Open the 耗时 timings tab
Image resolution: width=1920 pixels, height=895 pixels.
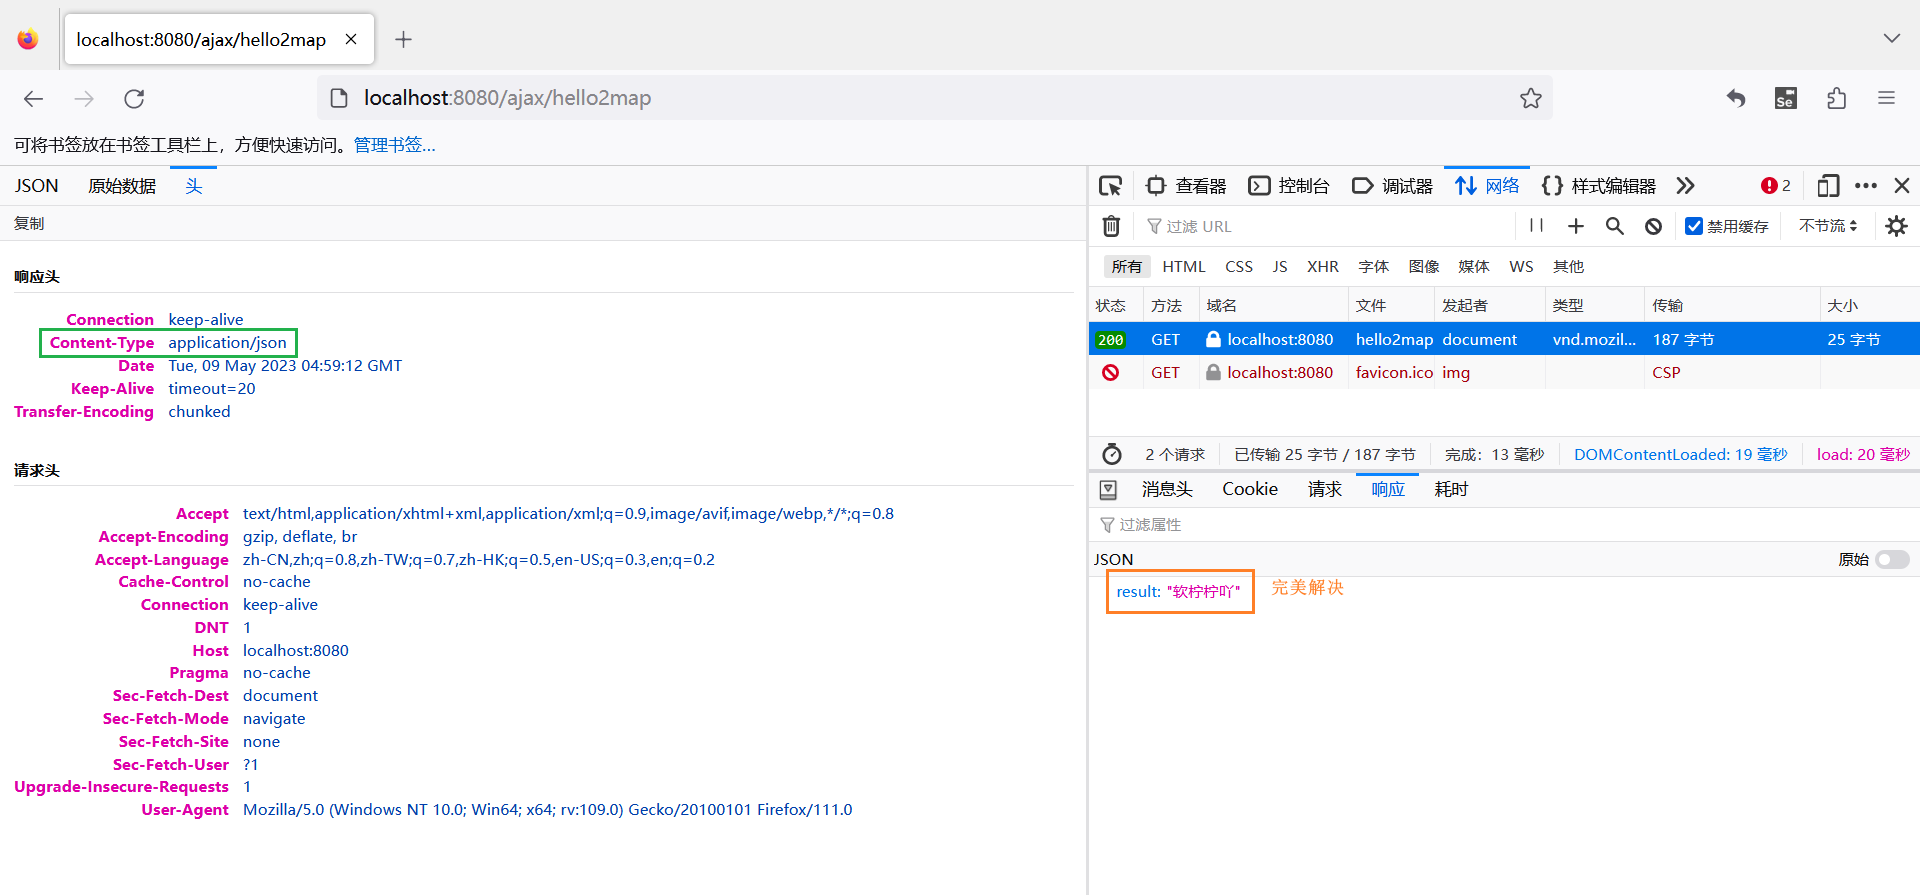tap(1451, 489)
